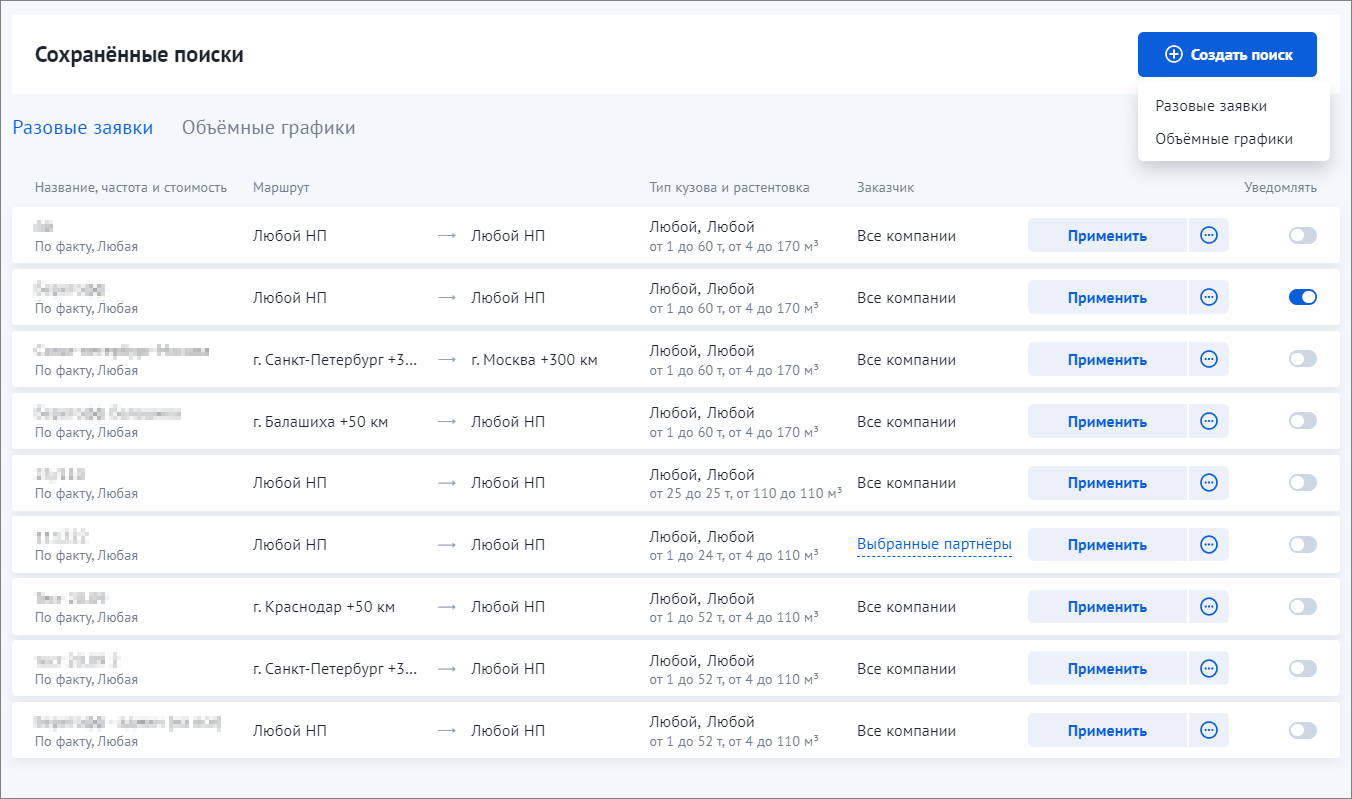Viewport: 1352px width, 799px height.
Task: Apply the search with Выбранные партнёры customer
Action: [x=1107, y=545]
